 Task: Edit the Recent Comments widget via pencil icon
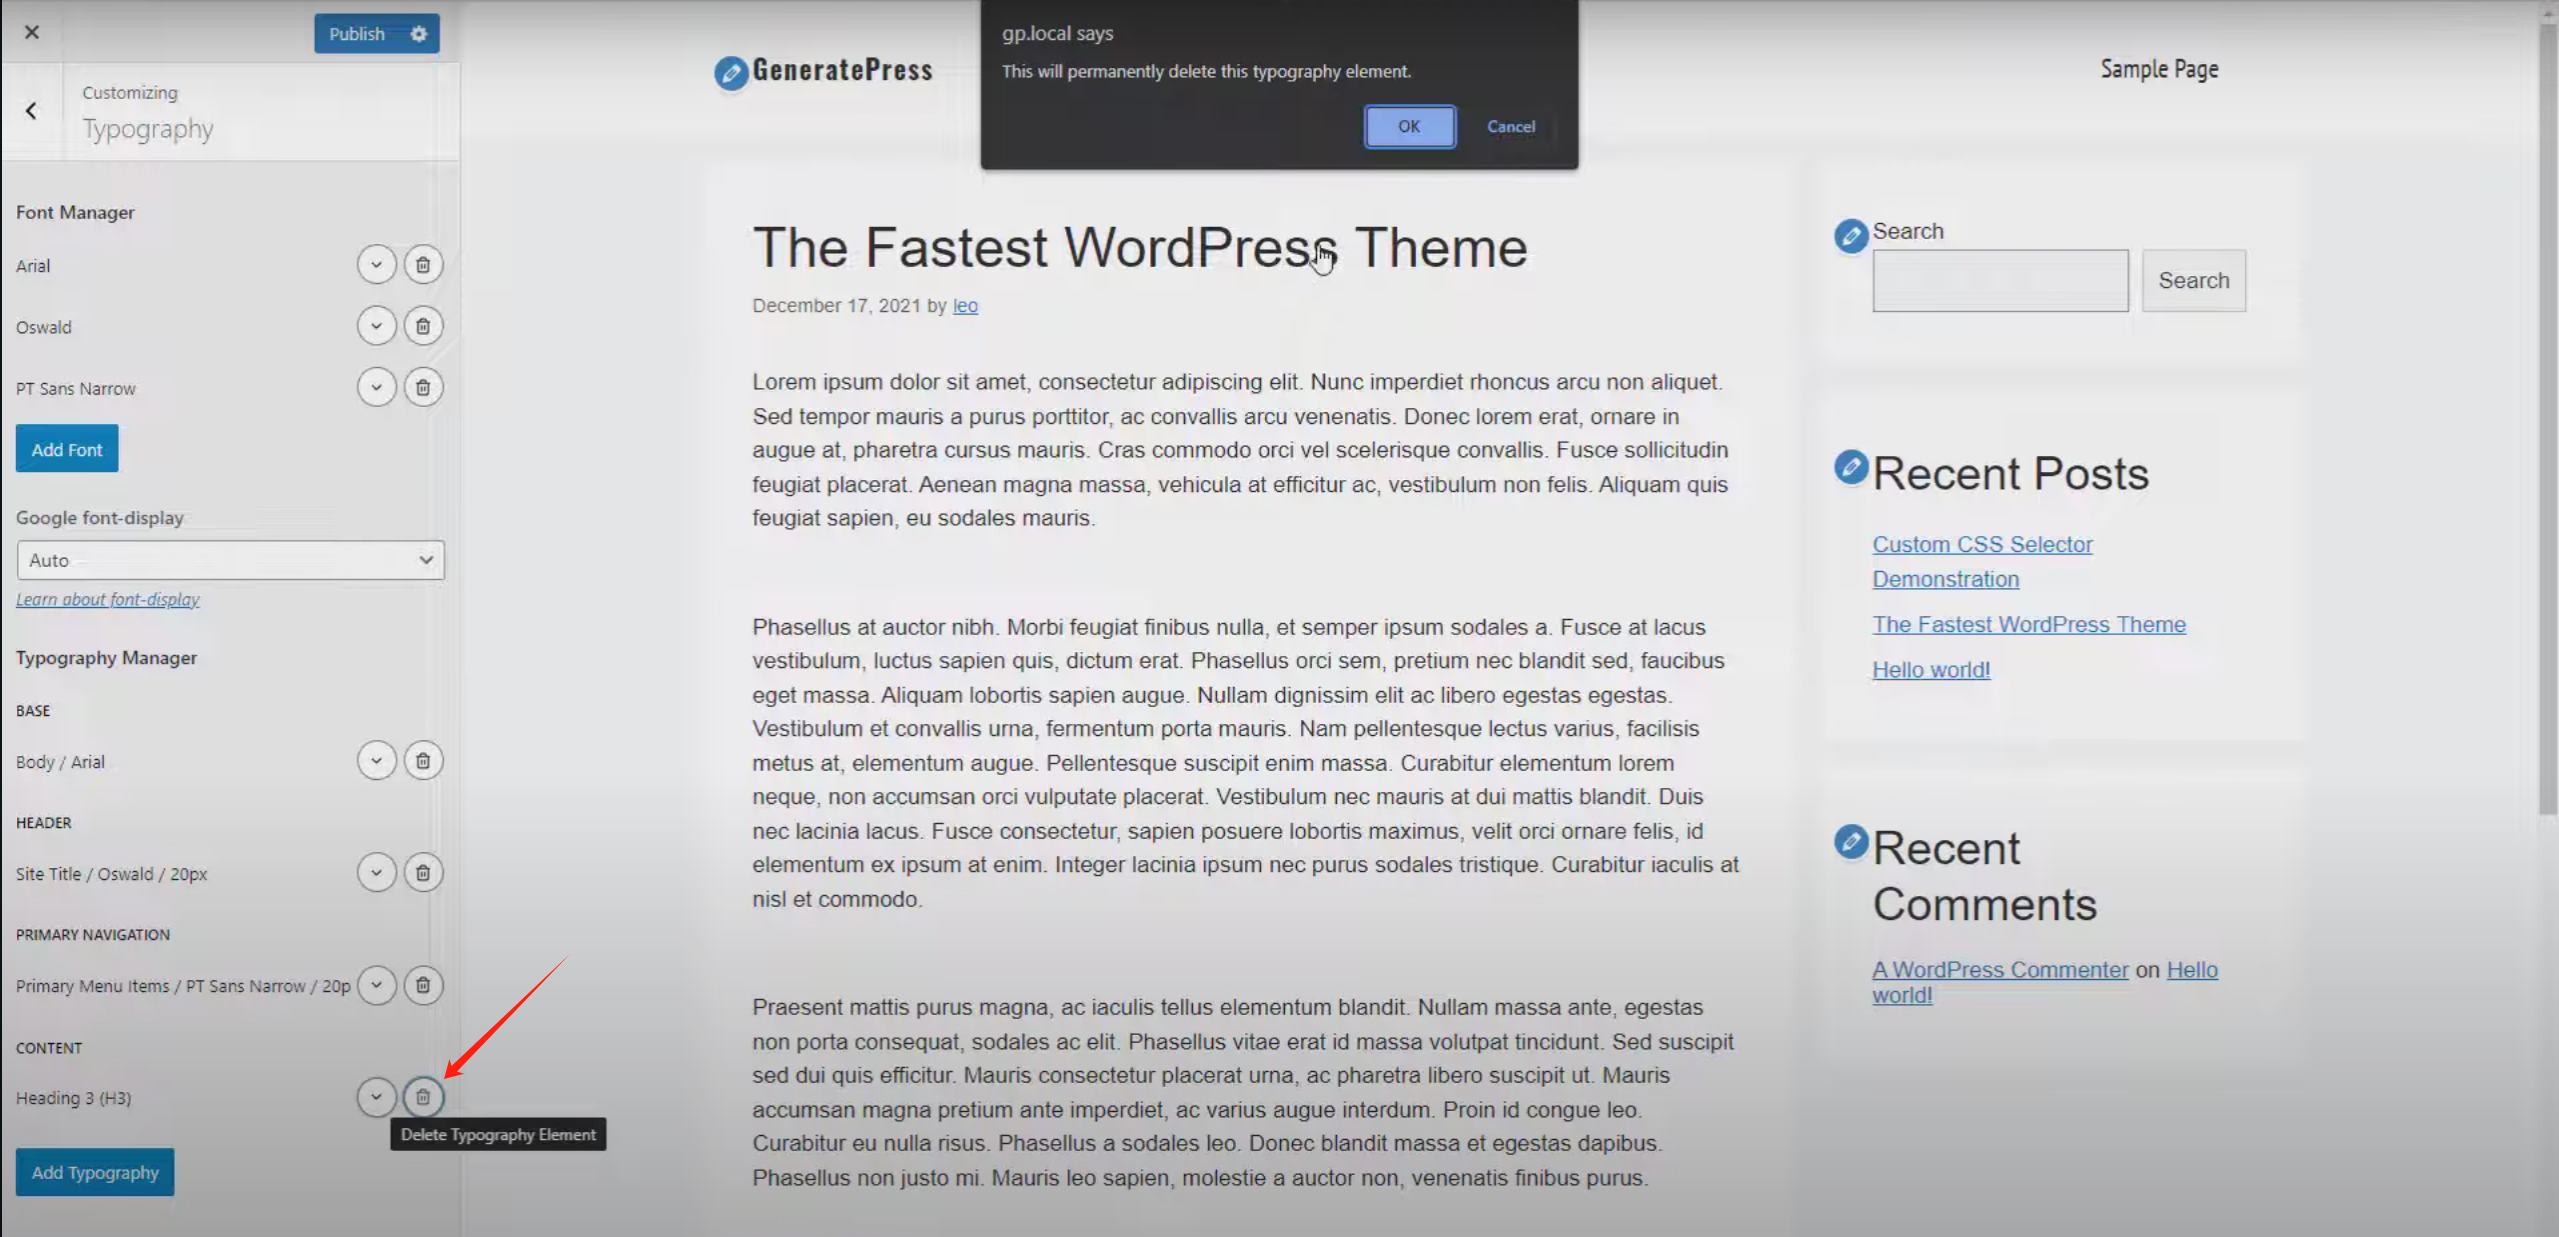(x=1850, y=841)
